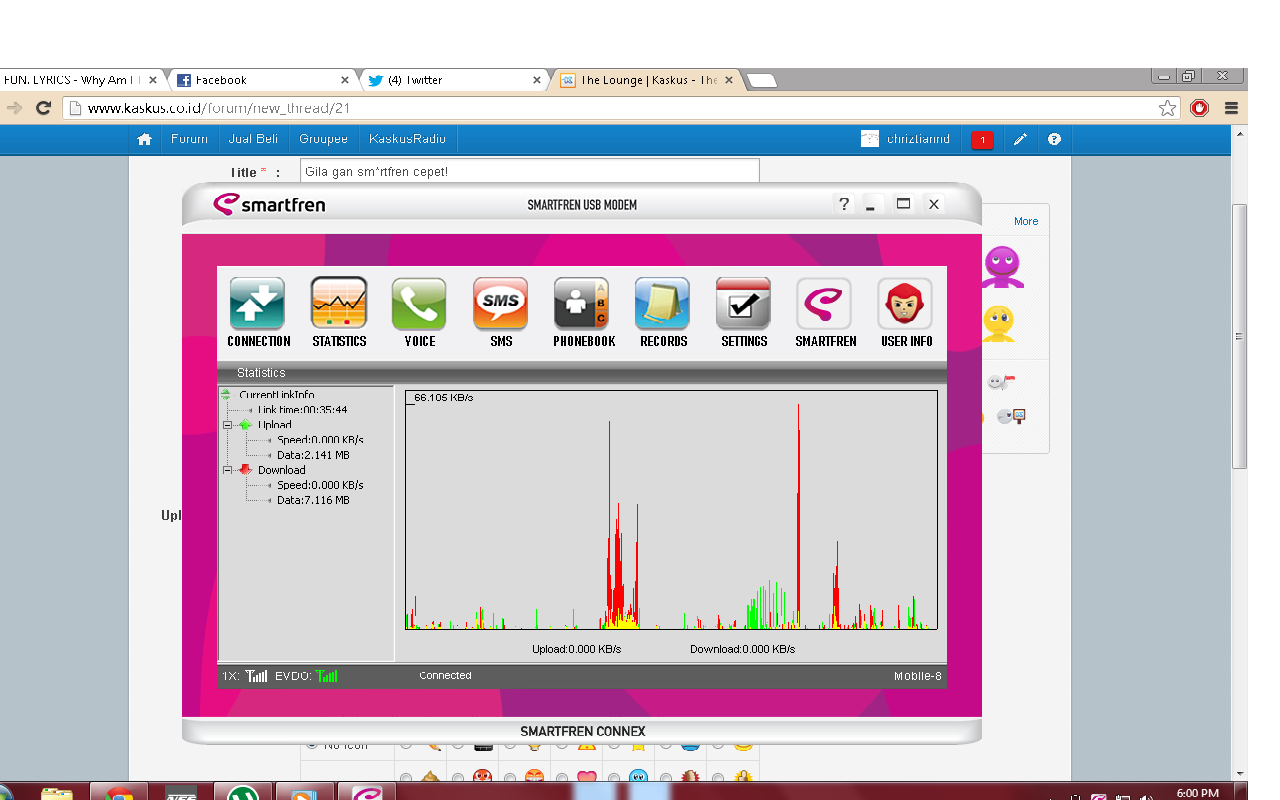The width and height of the screenshot is (1280, 800).
Task: Click the More emoticons link
Action: point(1026,221)
